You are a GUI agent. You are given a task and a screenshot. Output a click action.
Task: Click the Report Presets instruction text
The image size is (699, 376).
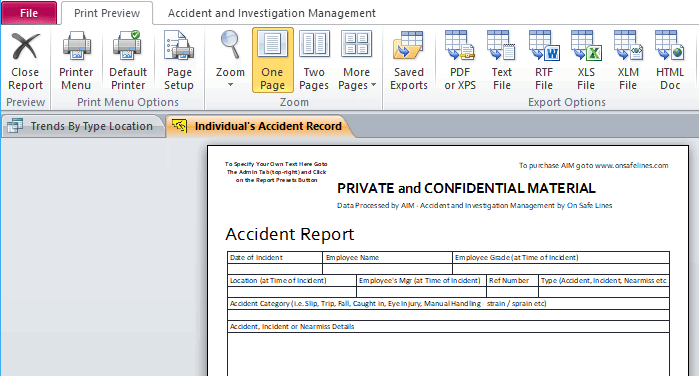[x=276, y=172]
